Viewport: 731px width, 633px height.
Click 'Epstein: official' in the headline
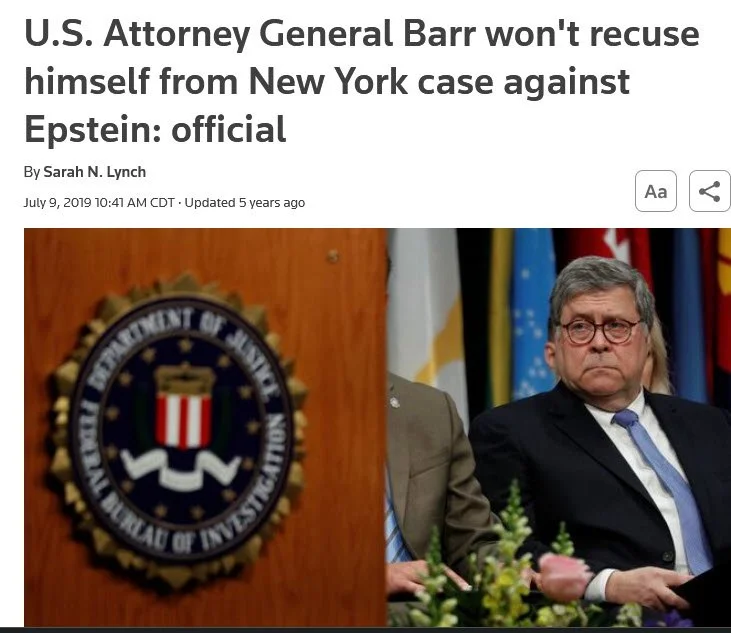(155, 130)
